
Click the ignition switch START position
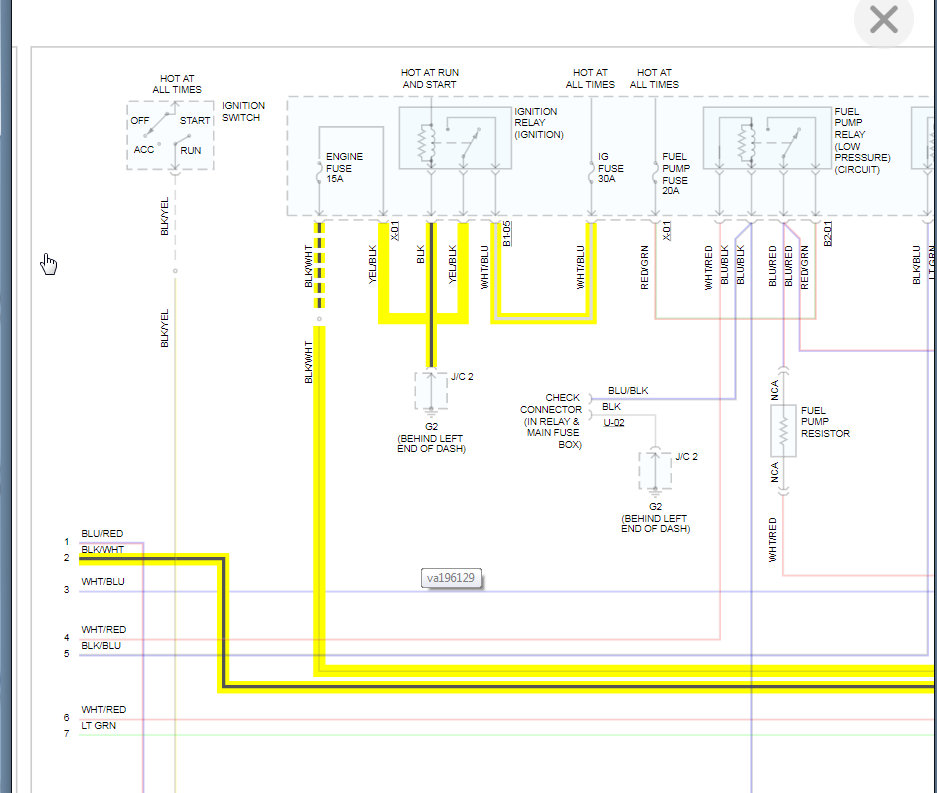point(195,121)
